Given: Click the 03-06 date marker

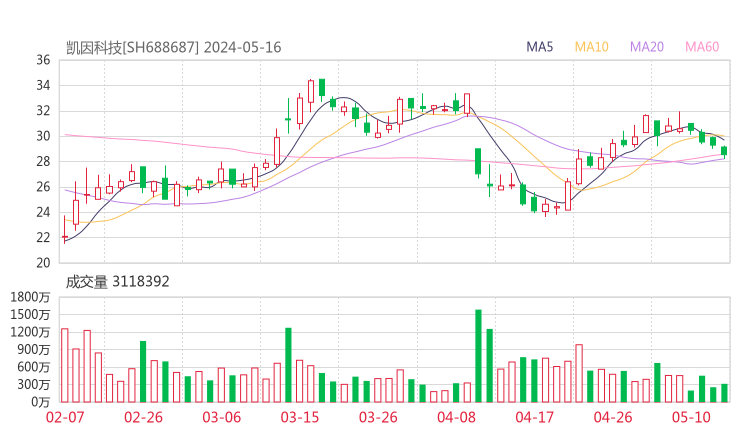Looking at the screenshot, I should click(221, 417).
